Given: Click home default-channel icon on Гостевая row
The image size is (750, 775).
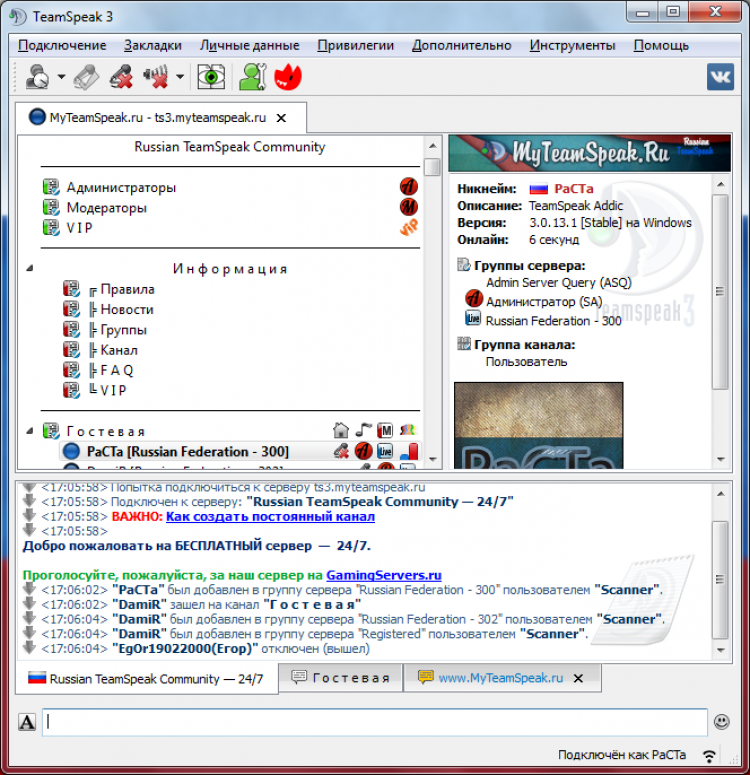Looking at the screenshot, I should click(x=341, y=430).
